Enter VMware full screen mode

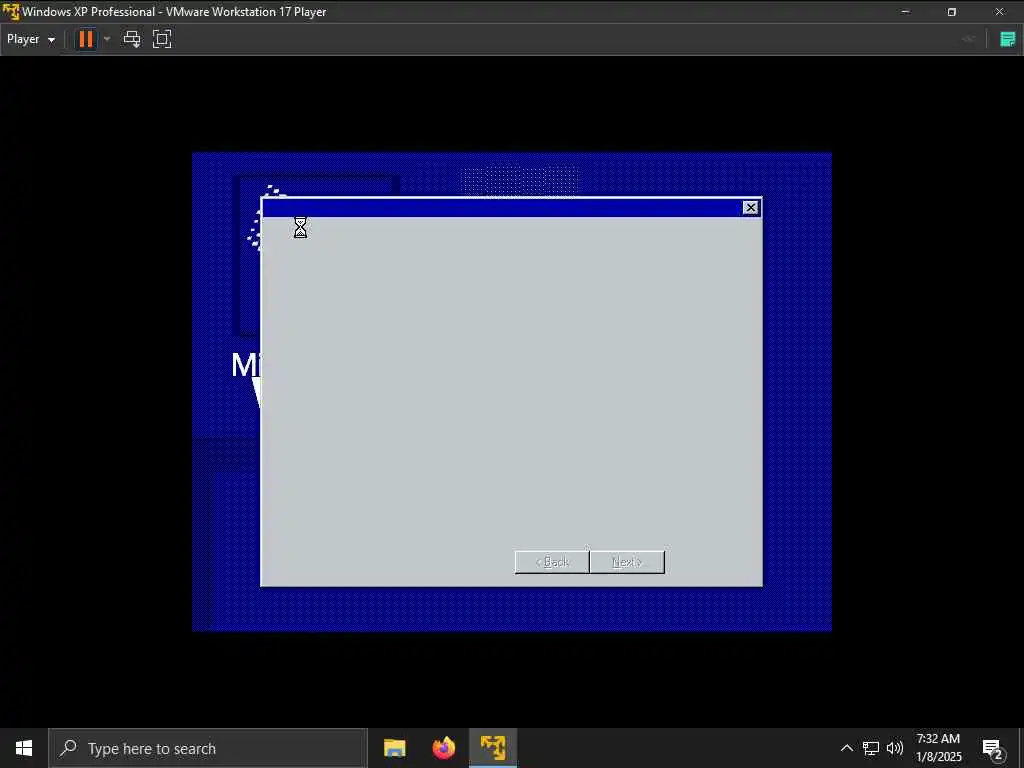(162, 39)
